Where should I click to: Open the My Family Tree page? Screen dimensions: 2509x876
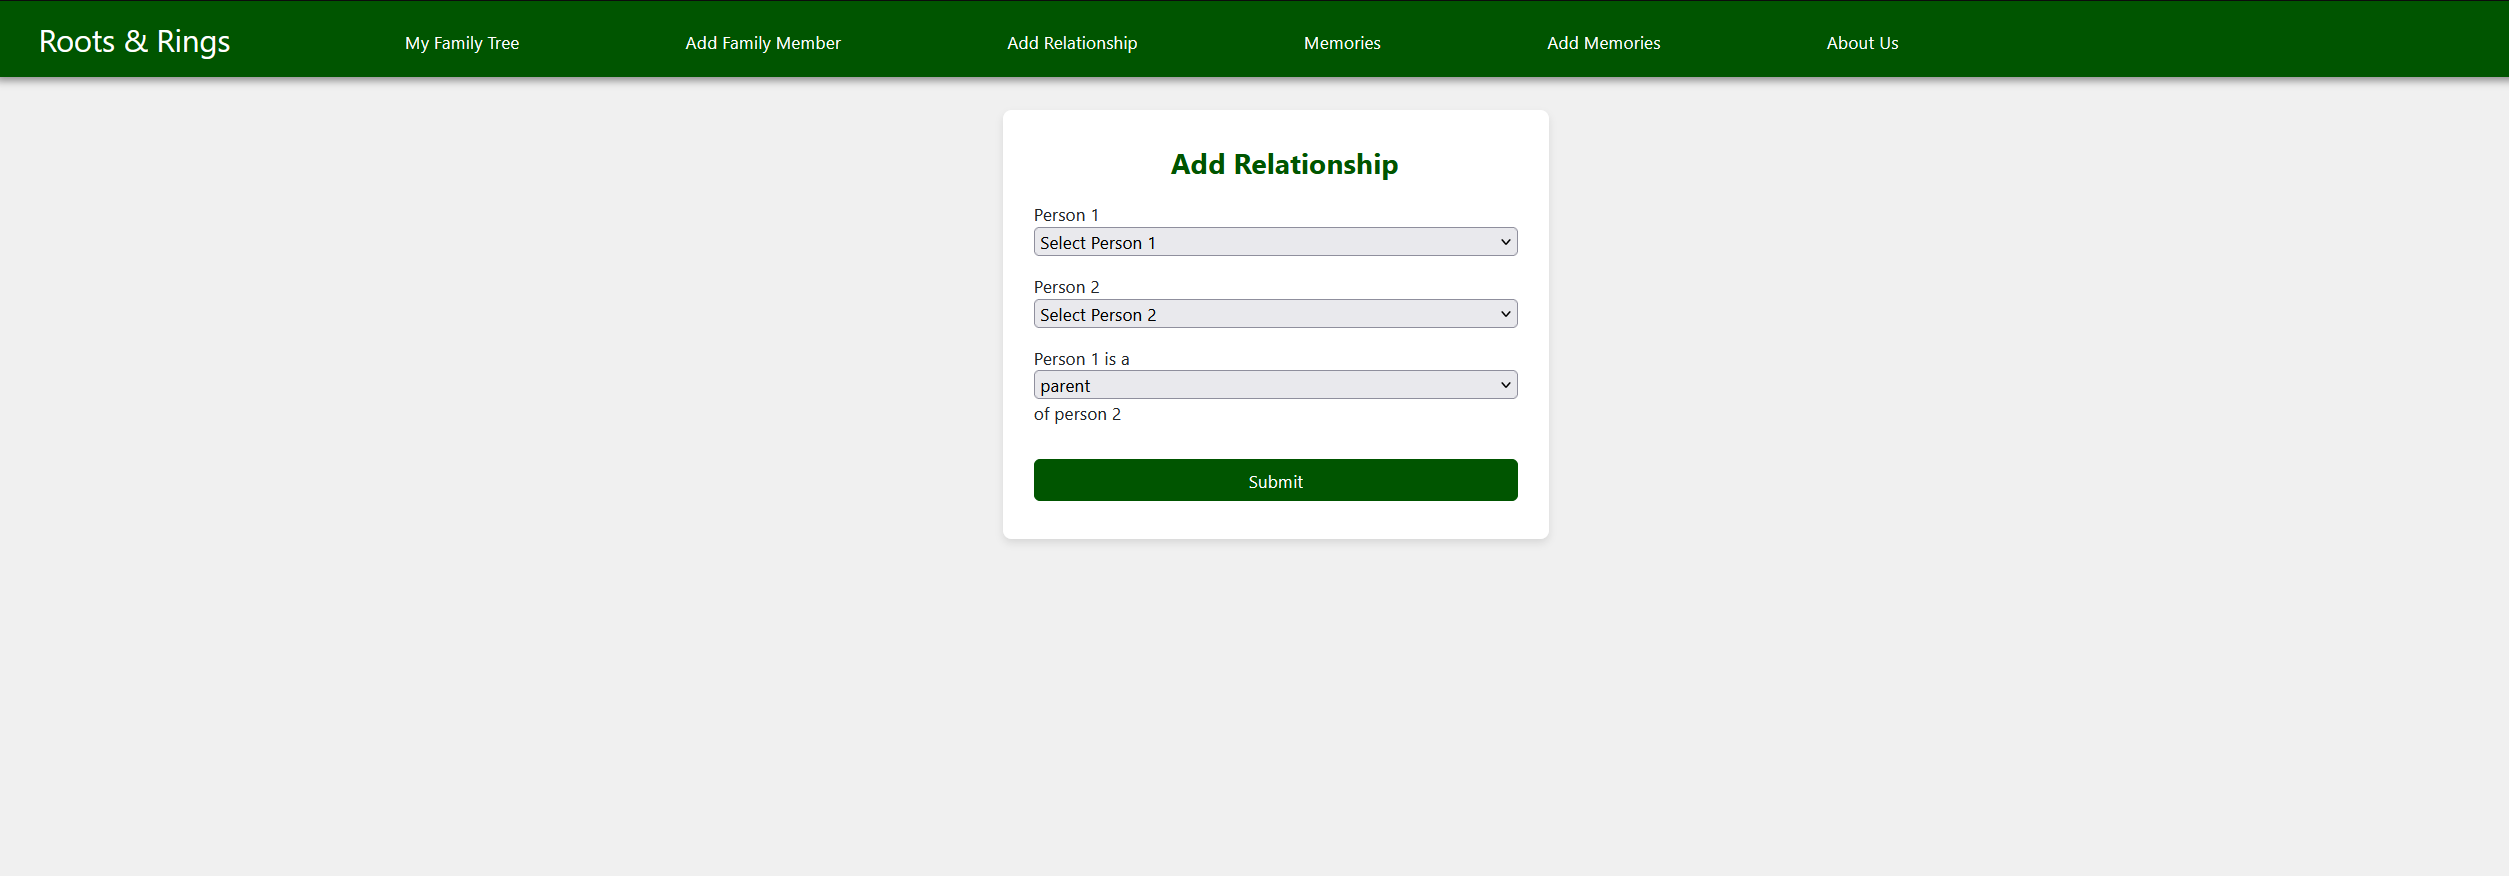coord(462,43)
